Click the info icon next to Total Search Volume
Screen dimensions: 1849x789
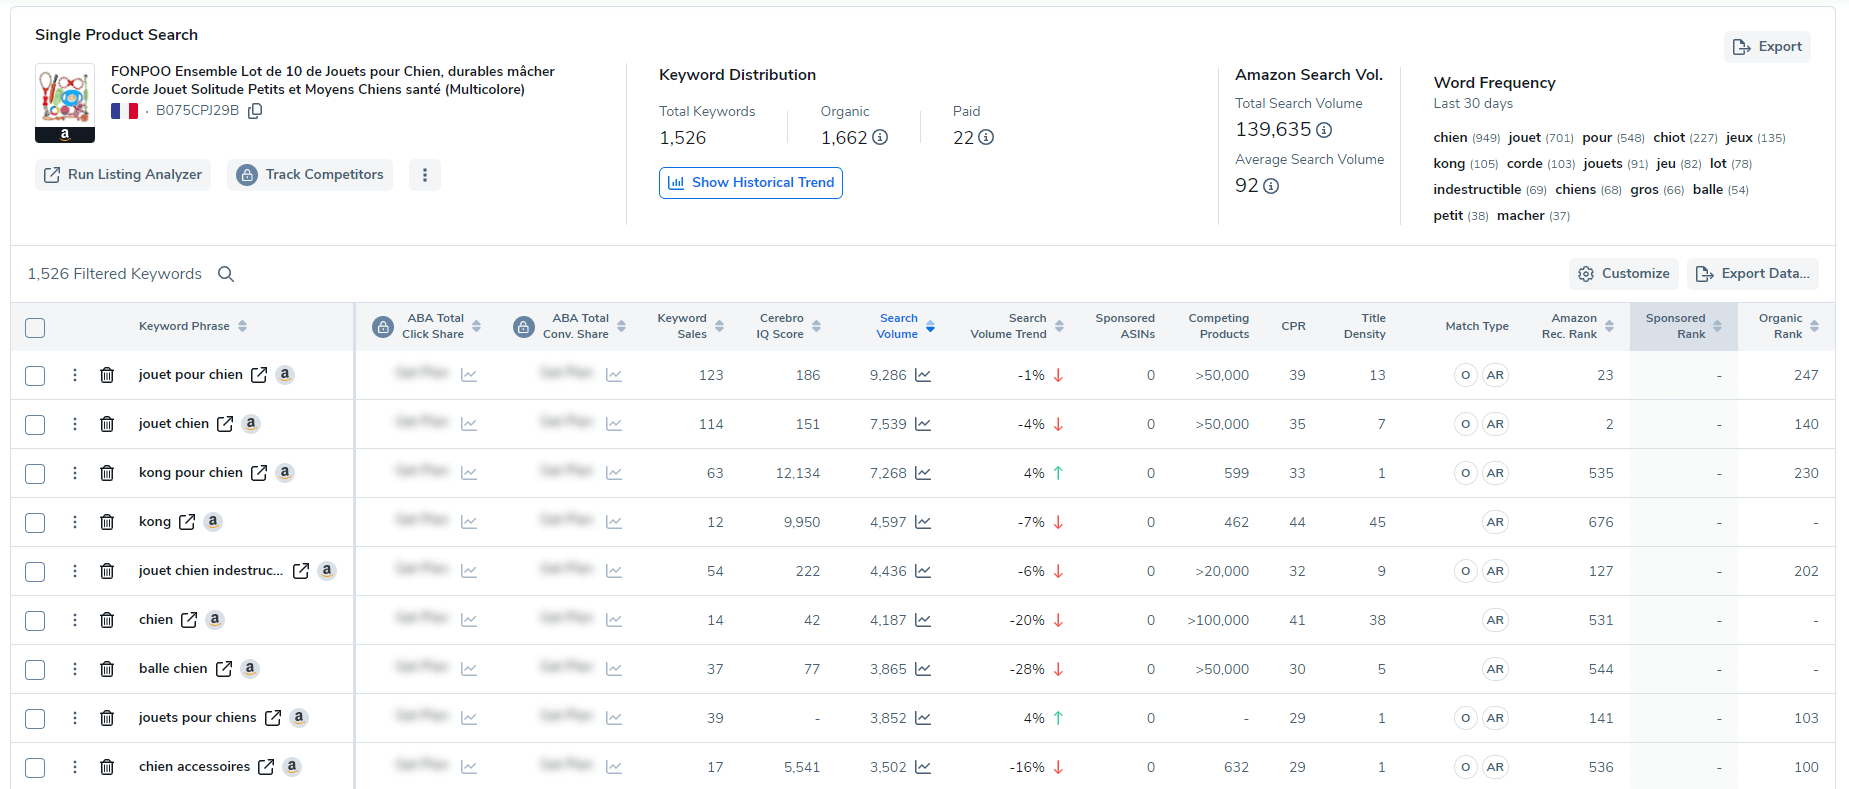1324,130
